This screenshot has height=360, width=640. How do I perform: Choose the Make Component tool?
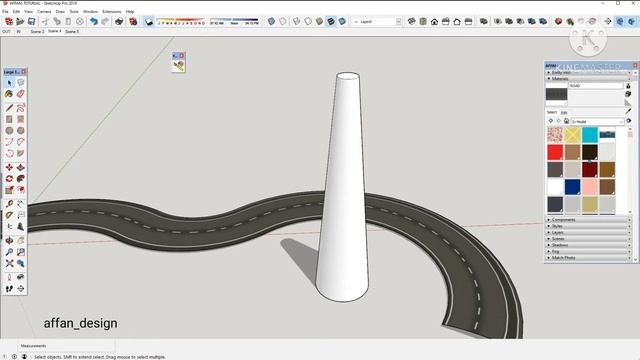click(21, 83)
